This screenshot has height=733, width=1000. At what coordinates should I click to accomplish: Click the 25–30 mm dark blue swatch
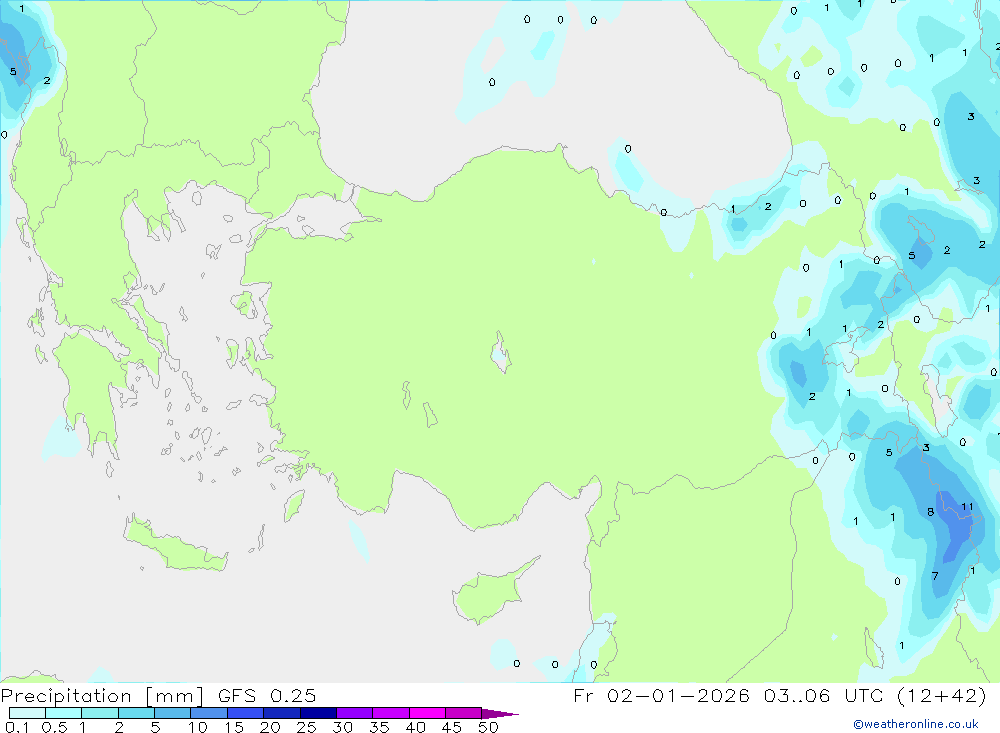[318, 713]
